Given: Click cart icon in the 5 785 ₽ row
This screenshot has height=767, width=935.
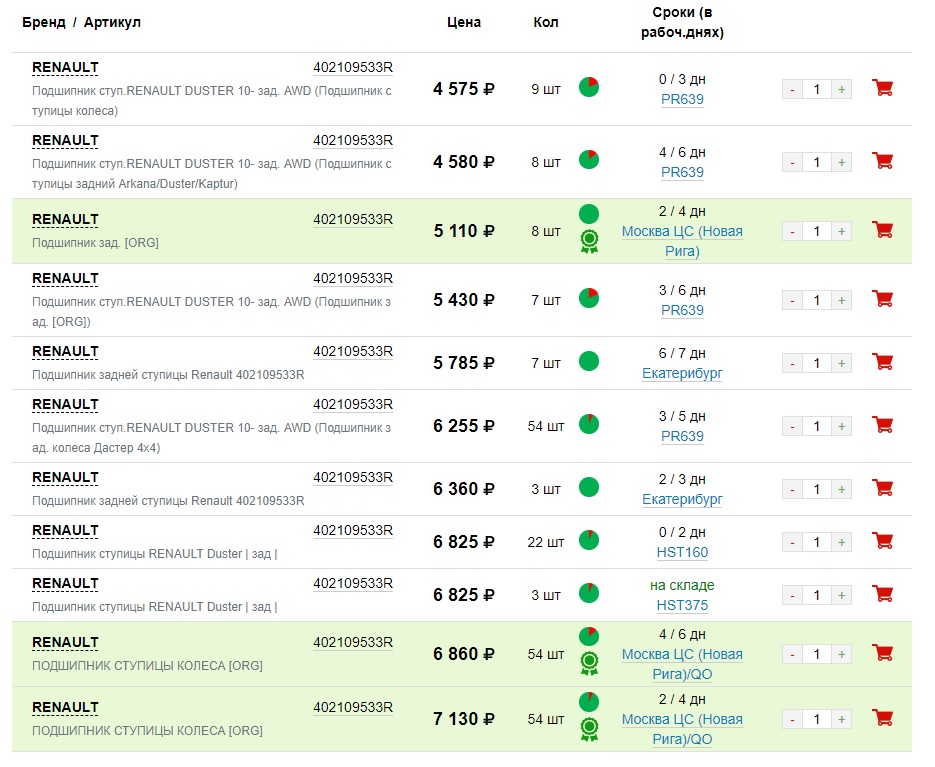Looking at the screenshot, I should coord(883,363).
